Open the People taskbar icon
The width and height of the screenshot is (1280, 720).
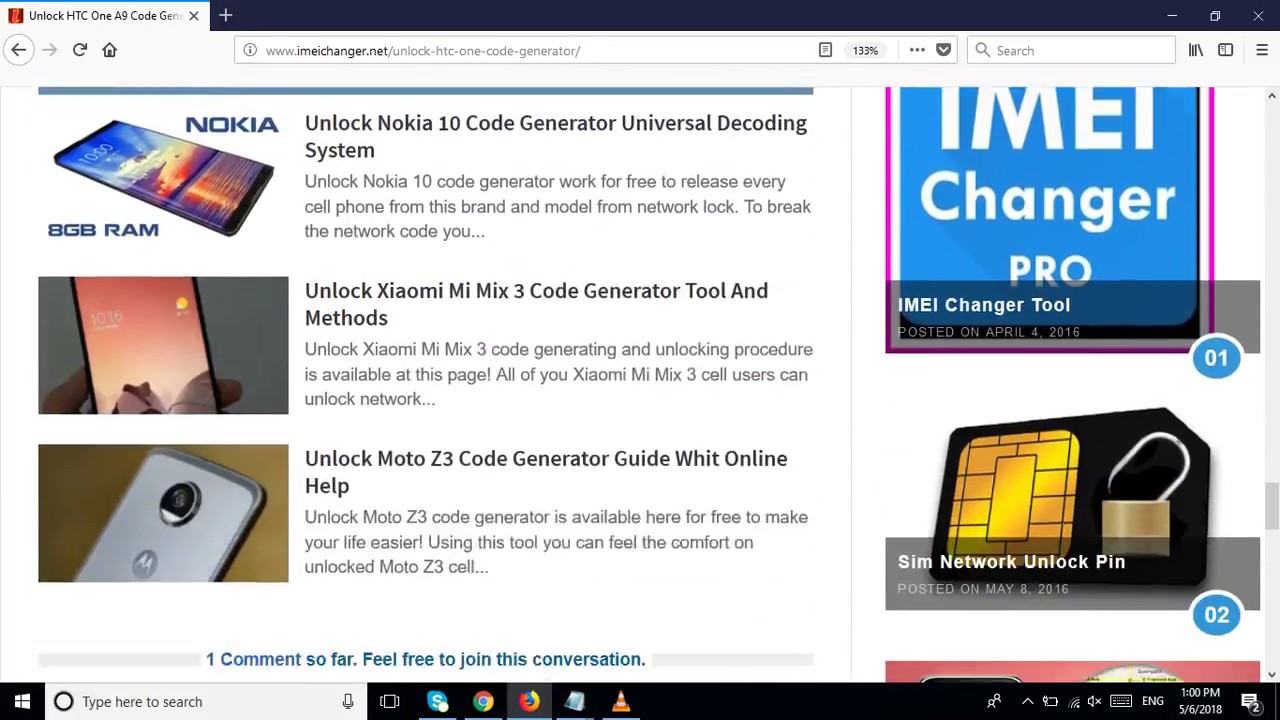pos(994,701)
